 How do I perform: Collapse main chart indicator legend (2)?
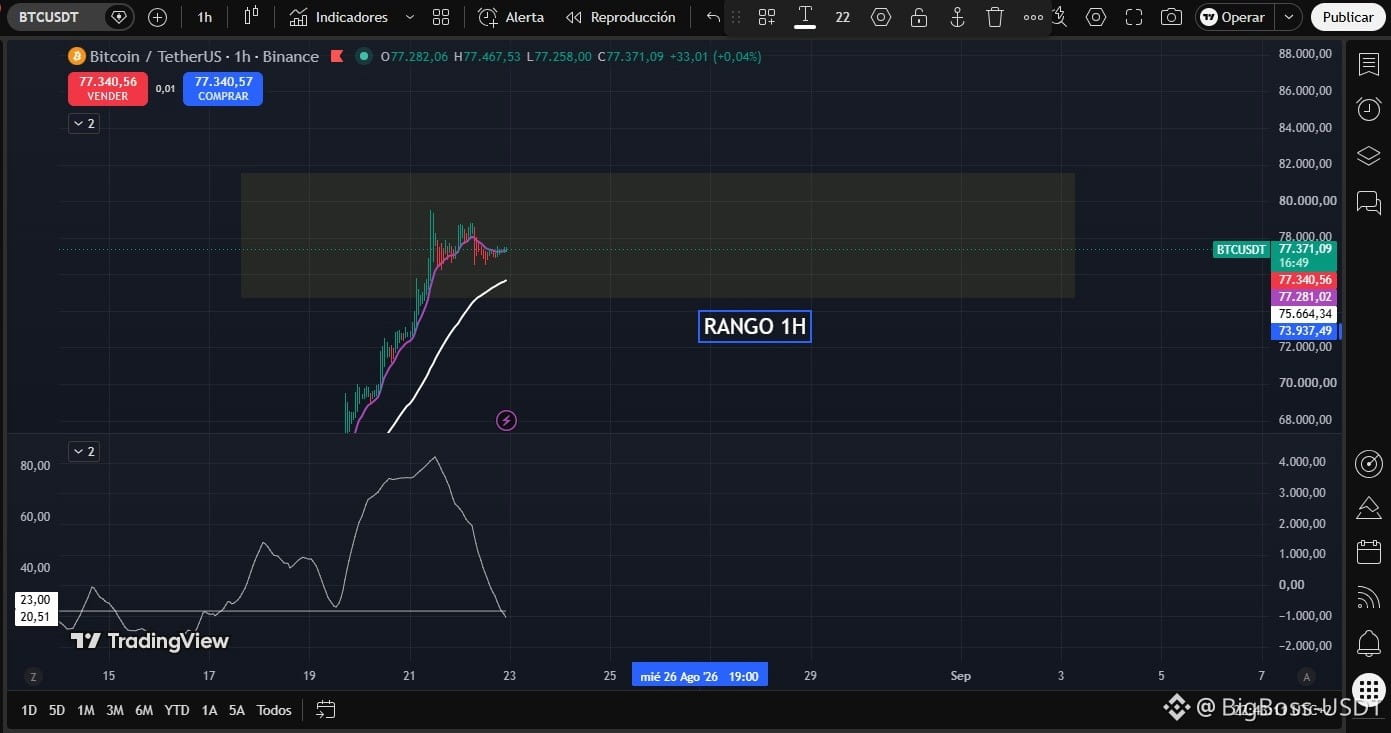(x=84, y=123)
